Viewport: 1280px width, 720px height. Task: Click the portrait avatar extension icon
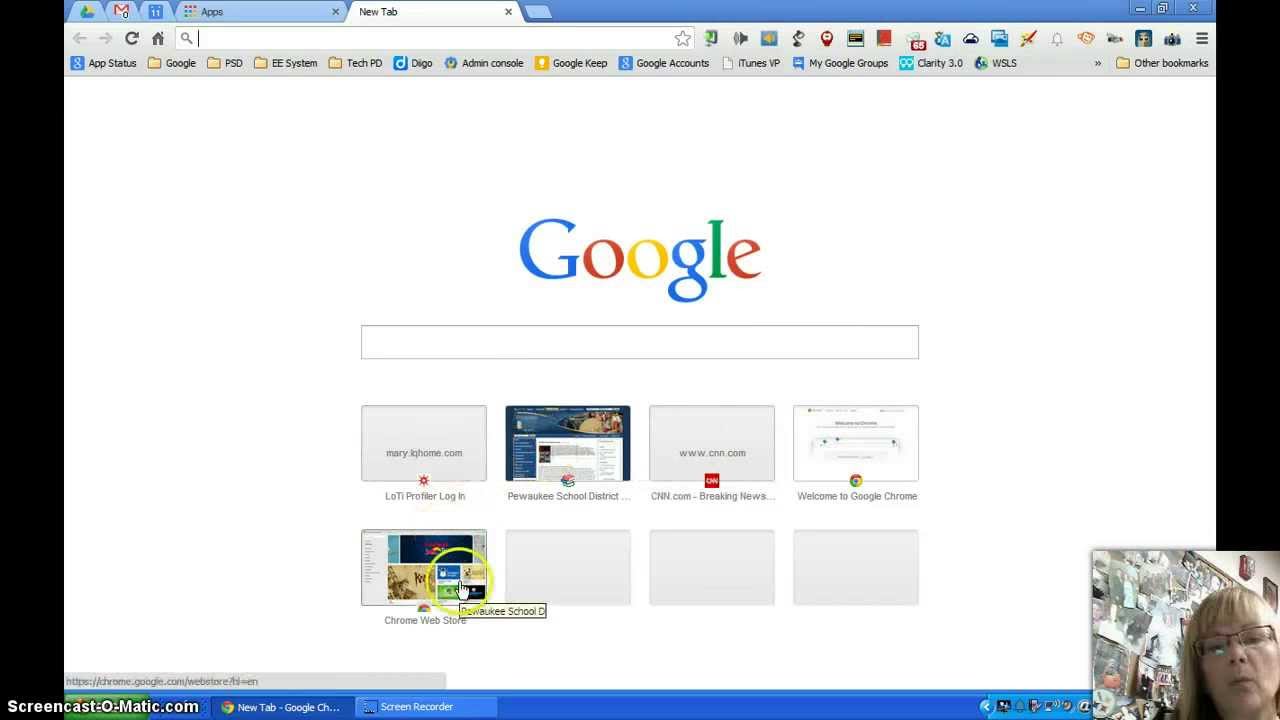(x=1144, y=38)
